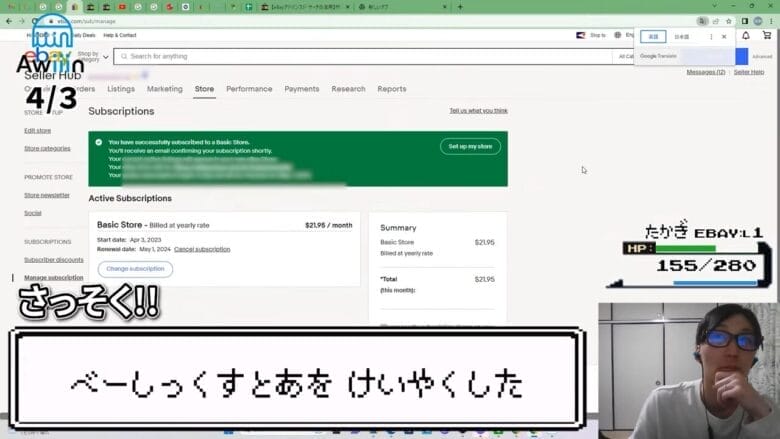Bookmark this page with the star icon
Viewport: 780px width, 439px height.
coord(729,21)
